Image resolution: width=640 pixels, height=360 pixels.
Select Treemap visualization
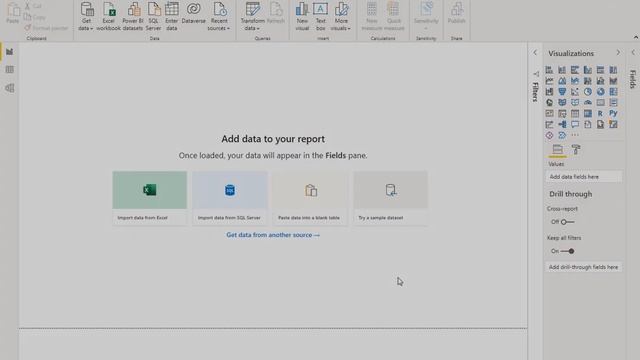(x=613, y=92)
